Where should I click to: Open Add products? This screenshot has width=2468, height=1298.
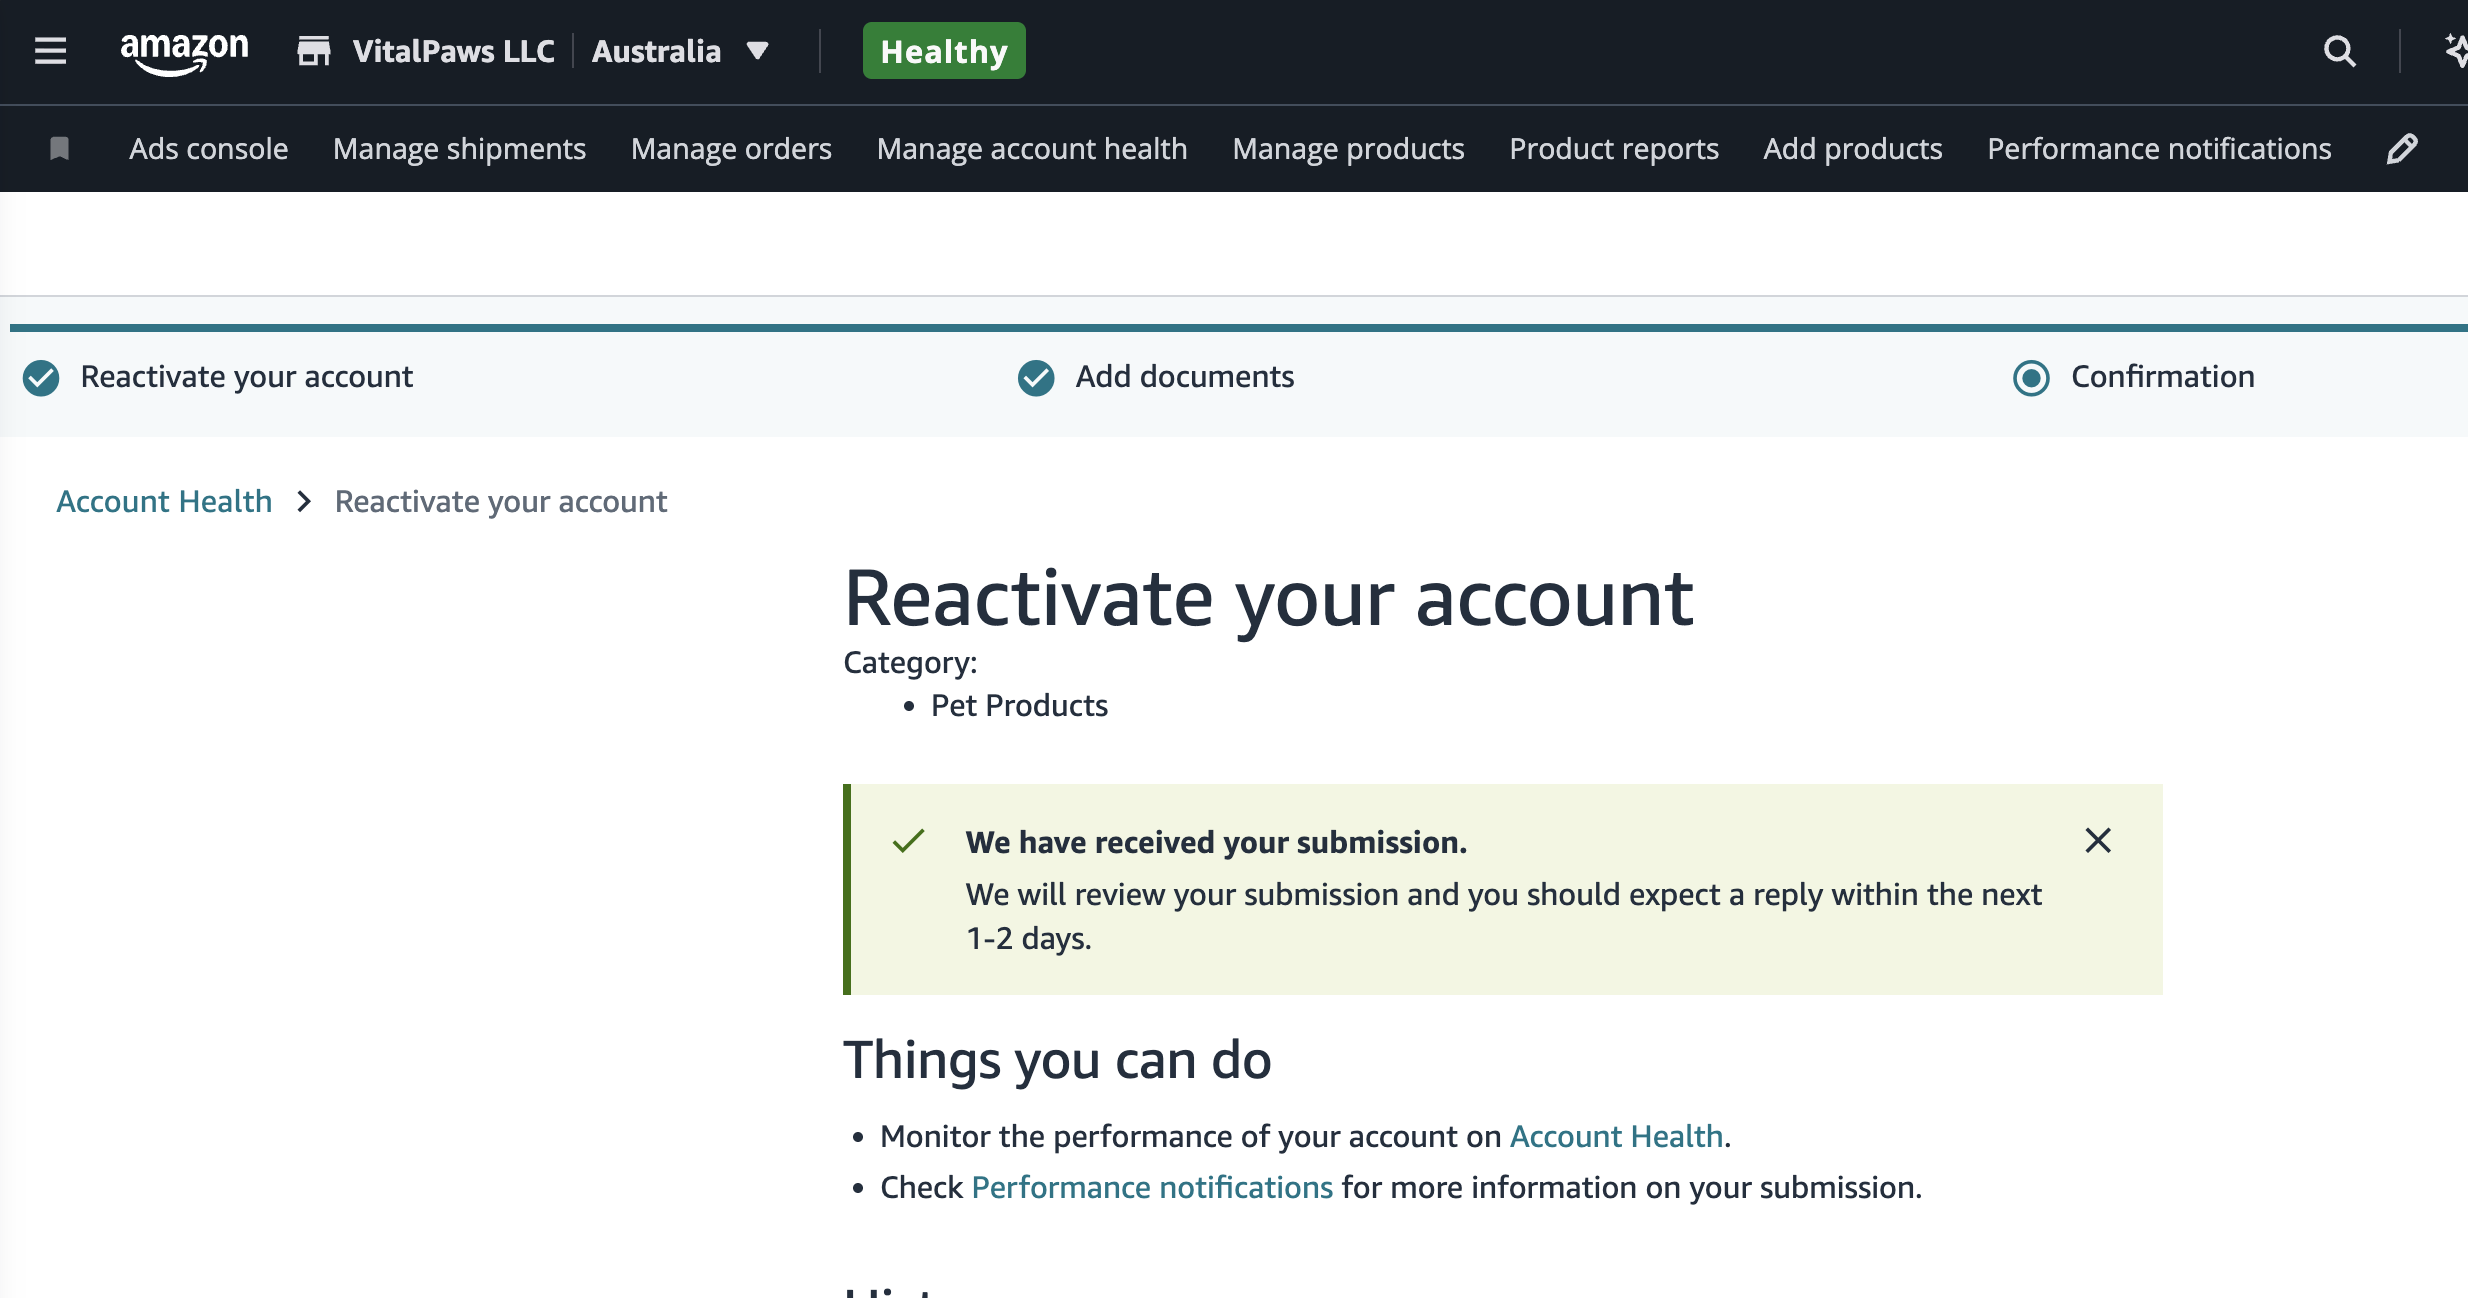tap(1853, 149)
